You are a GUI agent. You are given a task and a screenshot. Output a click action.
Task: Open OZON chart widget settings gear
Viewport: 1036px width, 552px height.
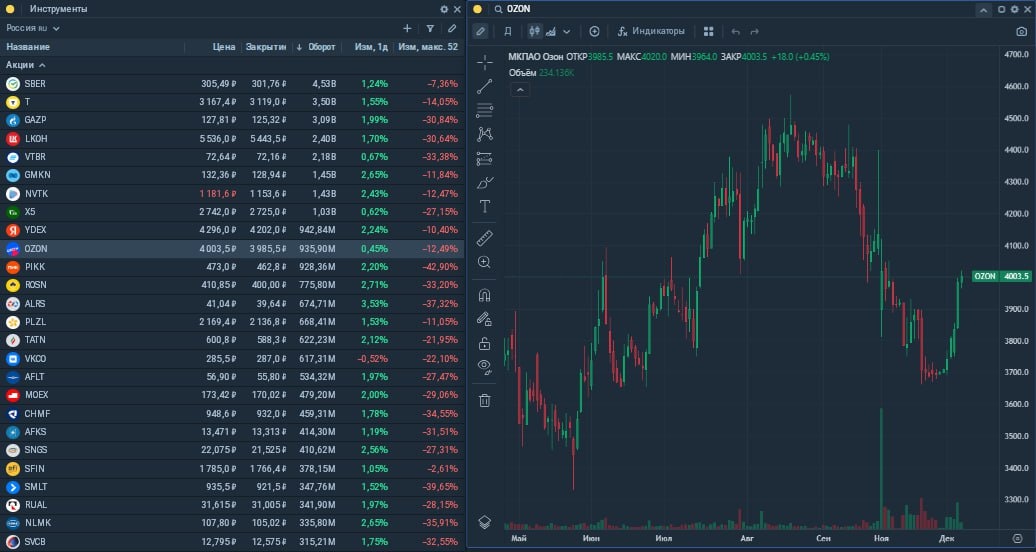(x=1015, y=9)
